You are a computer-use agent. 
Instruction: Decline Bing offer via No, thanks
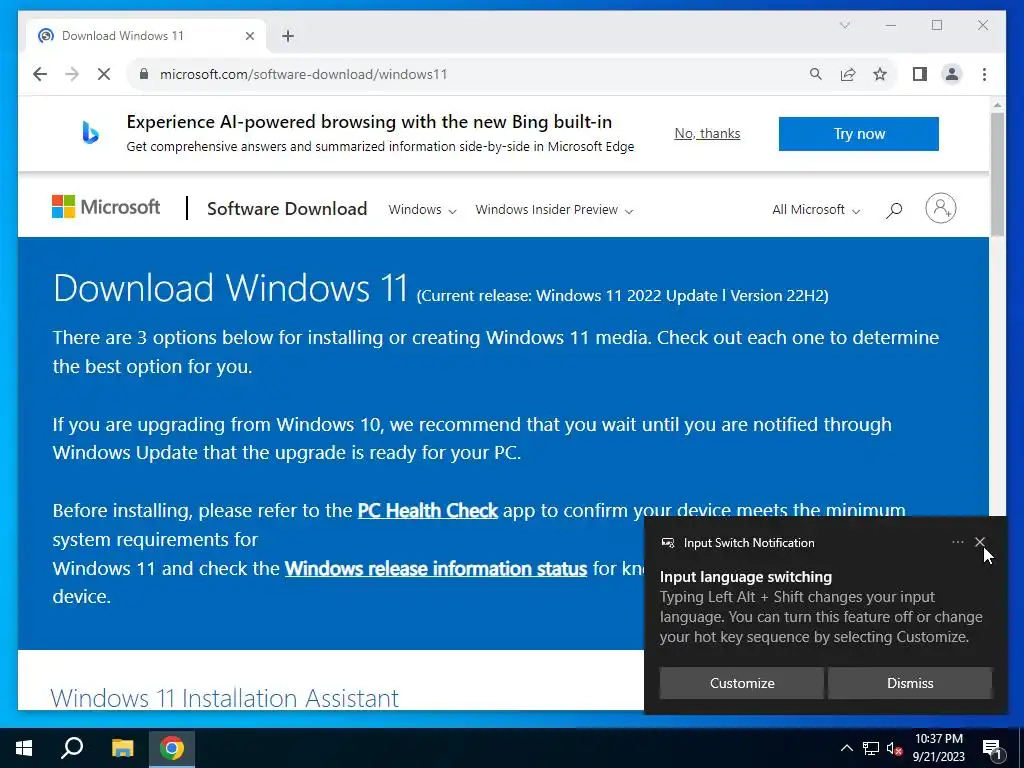pyautogui.click(x=707, y=133)
